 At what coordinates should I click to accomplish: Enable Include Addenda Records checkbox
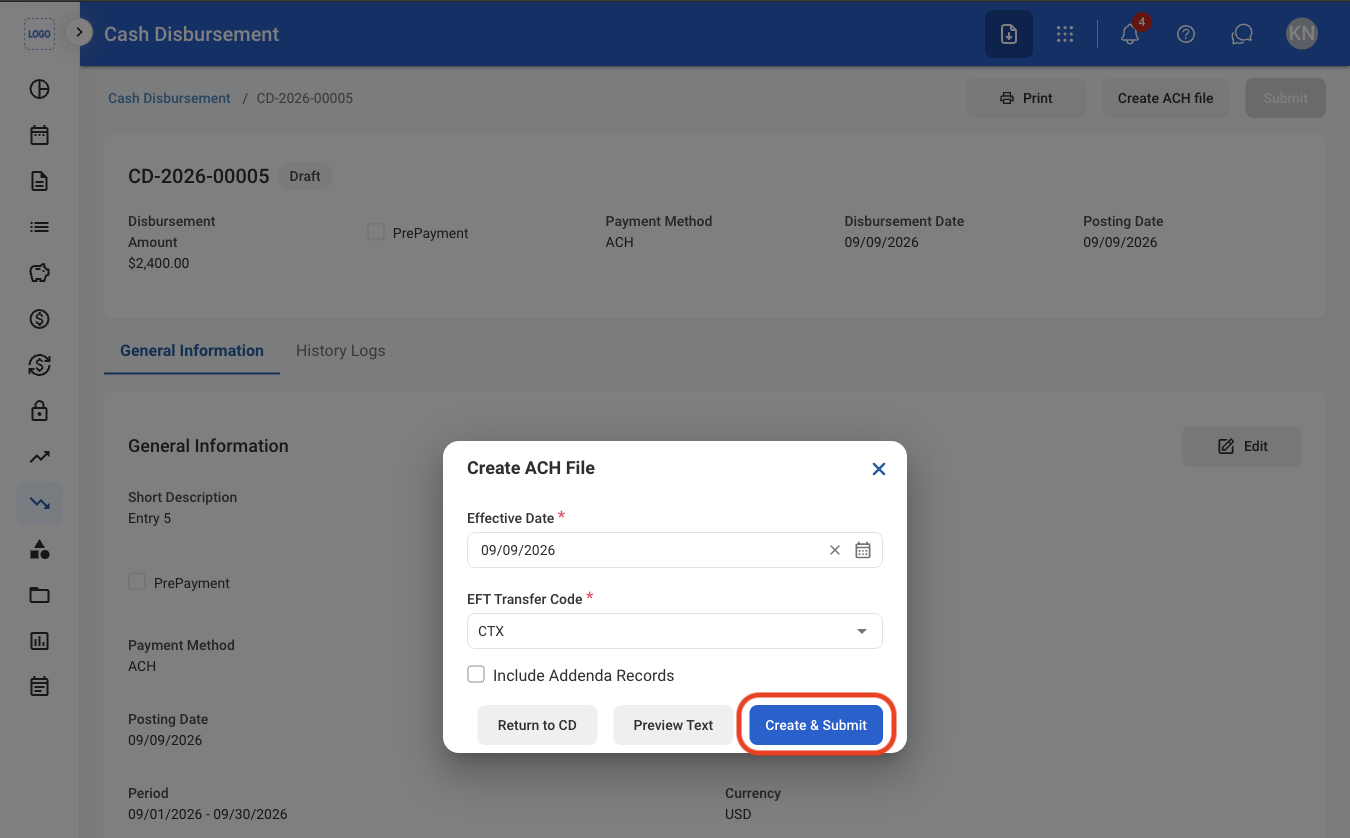pyautogui.click(x=476, y=675)
